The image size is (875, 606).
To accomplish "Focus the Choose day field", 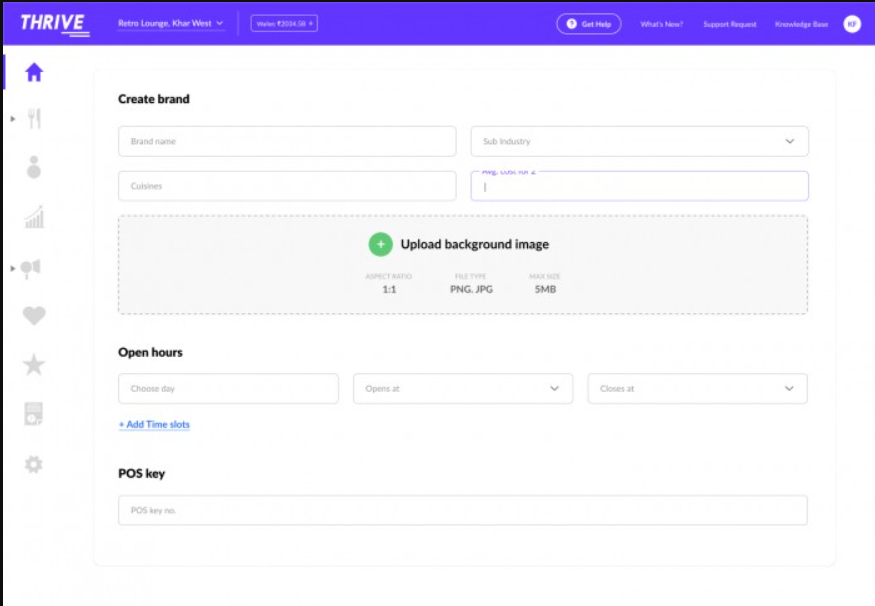I will pyautogui.click(x=228, y=388).
